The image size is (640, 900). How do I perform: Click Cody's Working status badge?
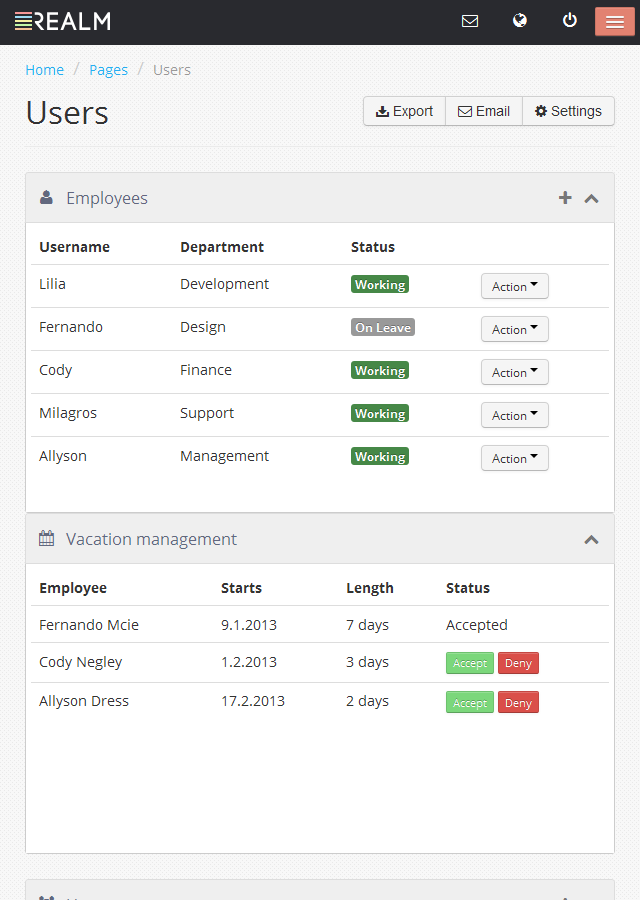(x=380, y=370)
